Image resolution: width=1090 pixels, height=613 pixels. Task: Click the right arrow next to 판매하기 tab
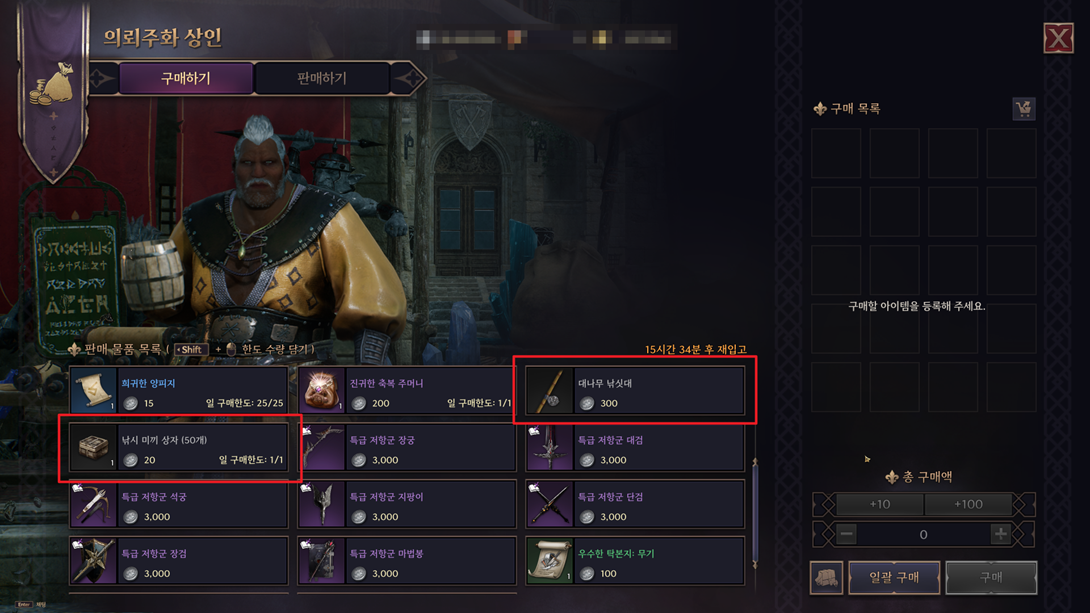409,79
